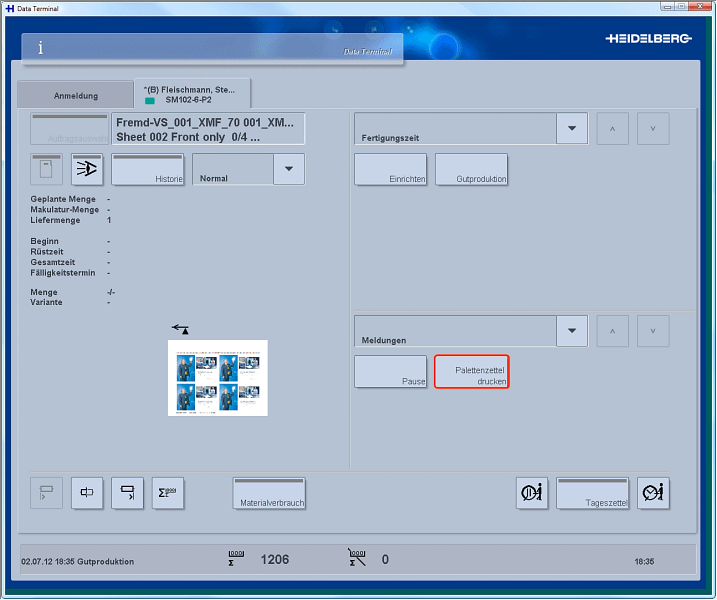The image size is (717, 600).
Task: Expand the Fertigungszeit dropdown
Action: click(571, 129)
